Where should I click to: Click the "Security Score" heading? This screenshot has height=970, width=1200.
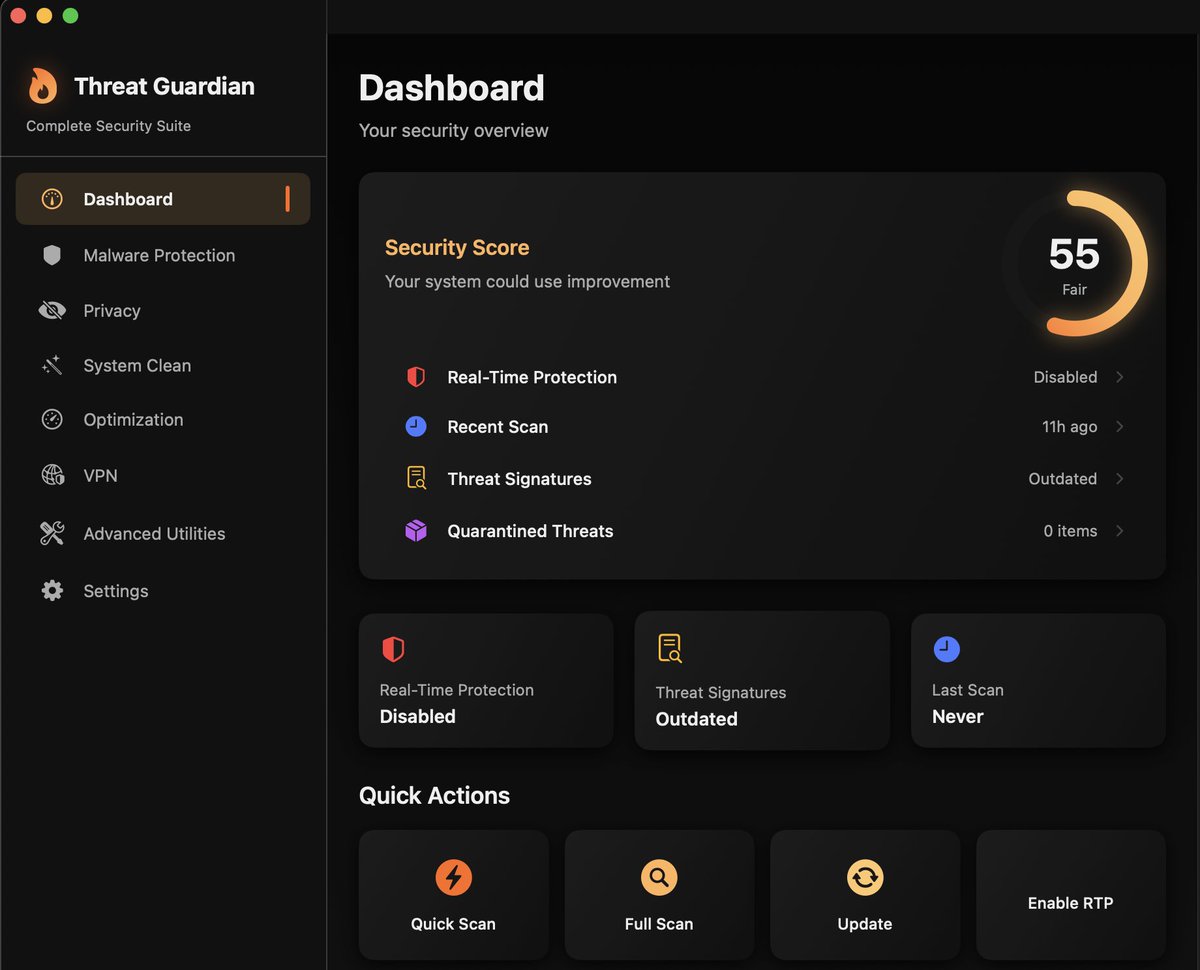point(457,248)
